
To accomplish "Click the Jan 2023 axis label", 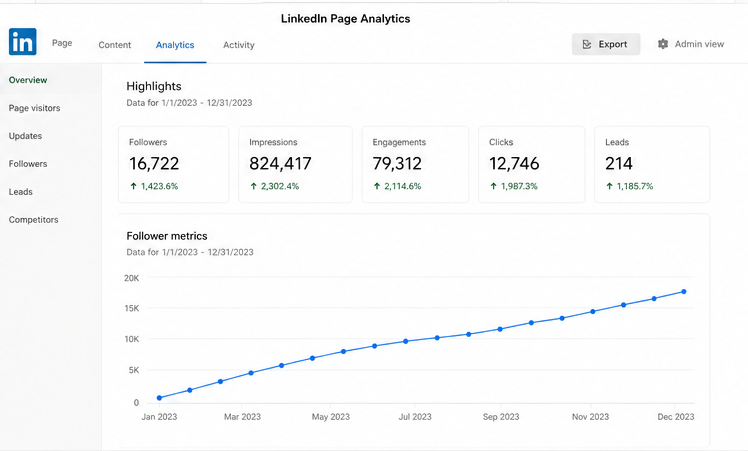I will pyautogui.click(x=159, y=417).
